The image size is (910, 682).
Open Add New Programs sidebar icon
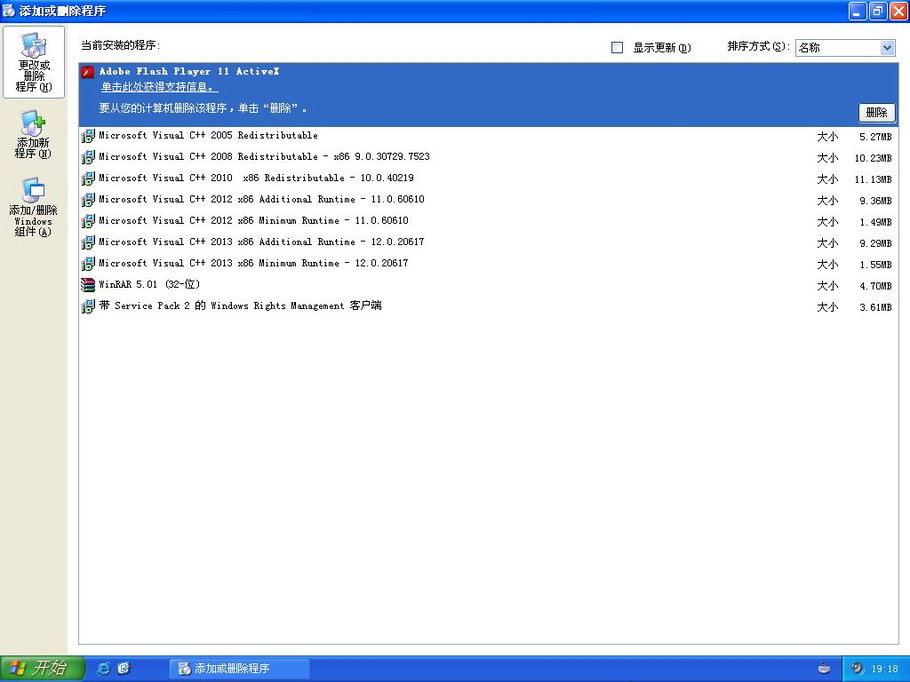pyautogui.click(x=33, y=135)
